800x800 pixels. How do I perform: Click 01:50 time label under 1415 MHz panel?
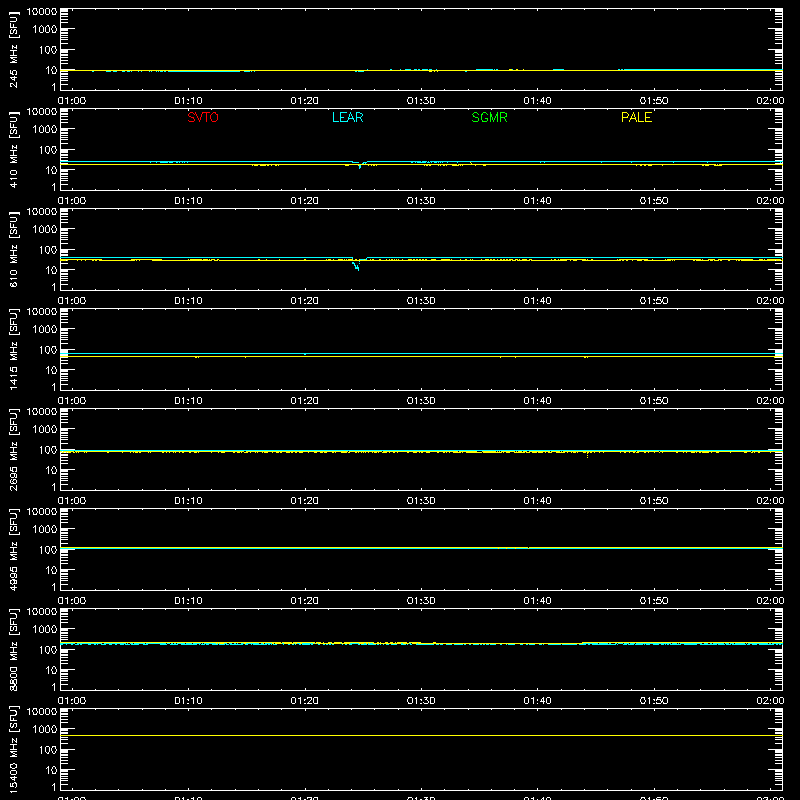[x=654, y=401]
